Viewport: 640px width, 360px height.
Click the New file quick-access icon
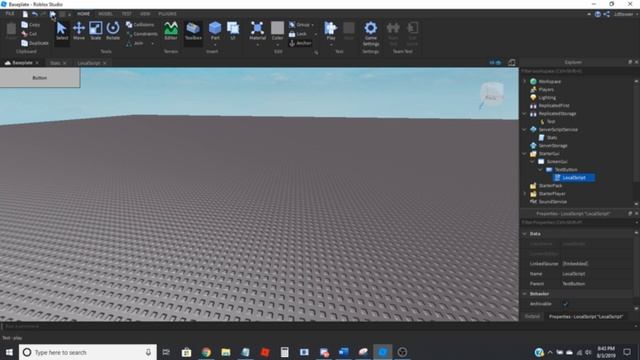pyautogui.click(x=25, y=14)
